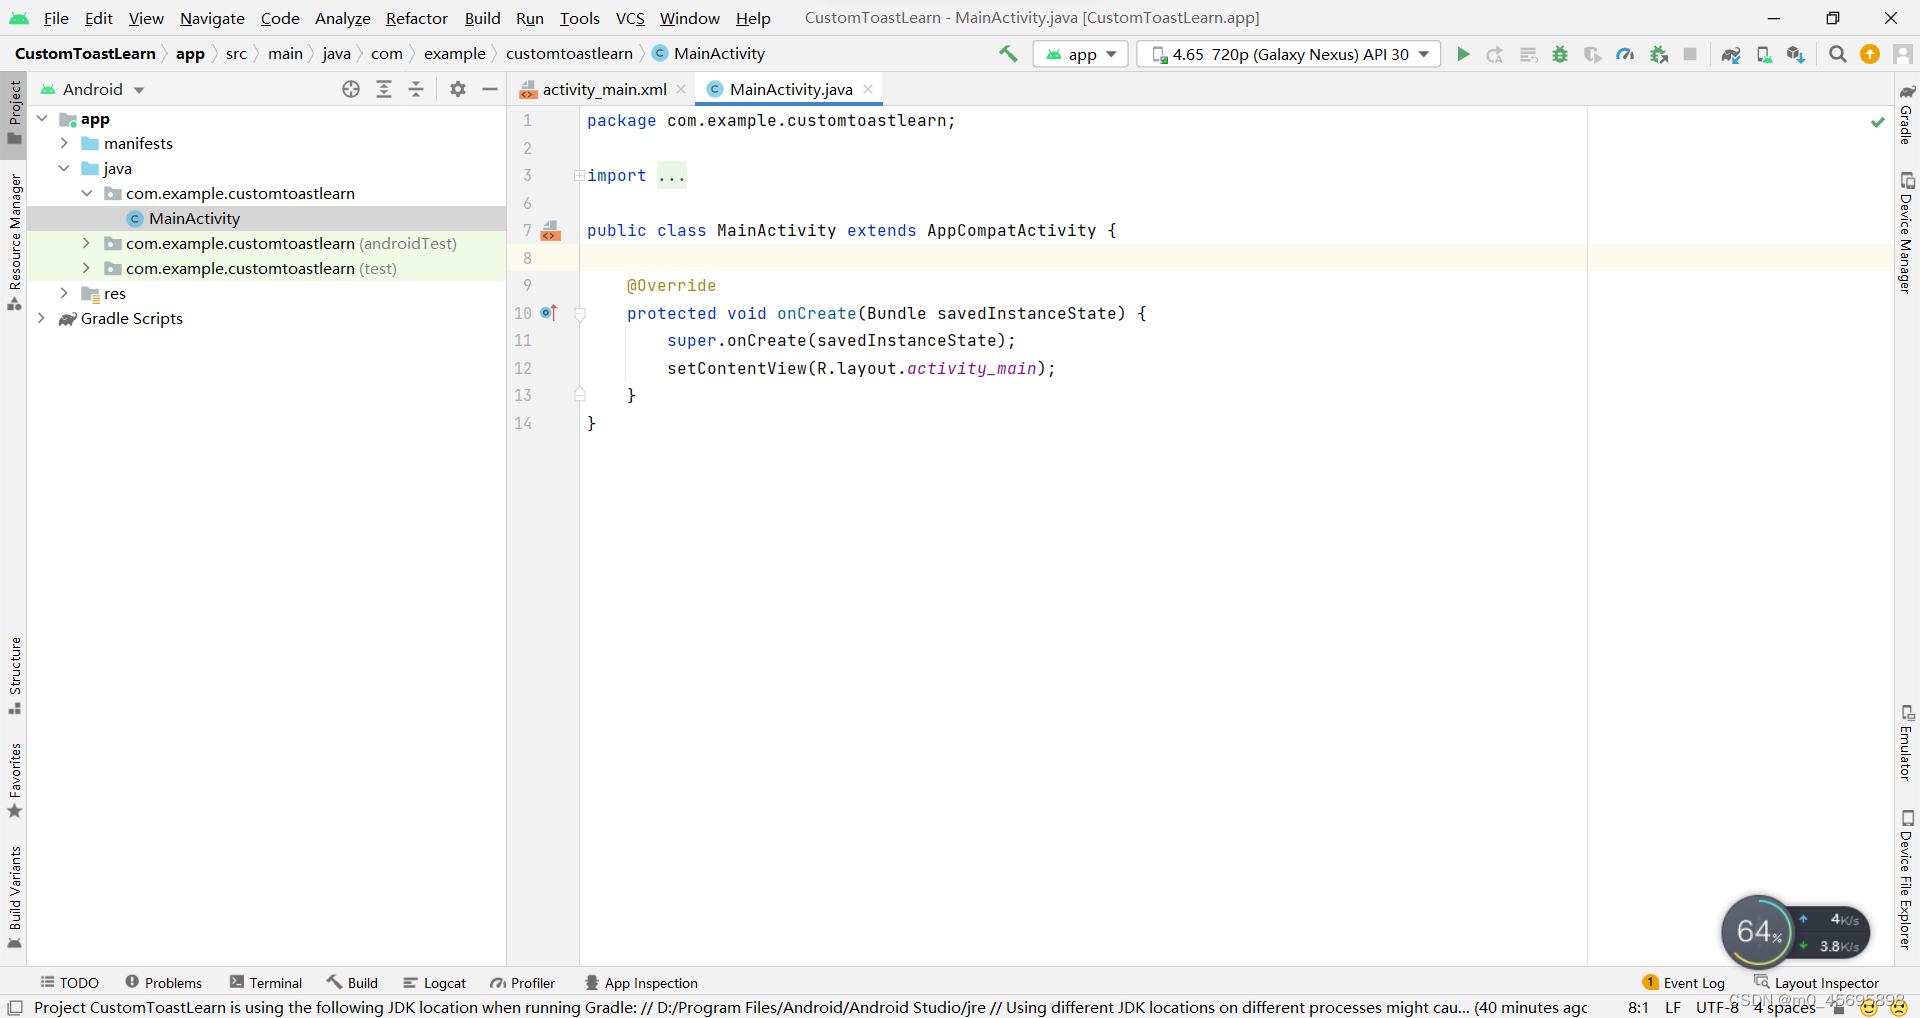Open Project panel gear options
This screenshot has height=1018, width=1920.
coord(458,89)
